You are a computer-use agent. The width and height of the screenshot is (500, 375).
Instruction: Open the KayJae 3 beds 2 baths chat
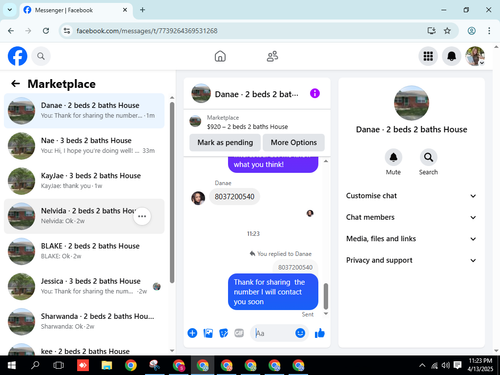tap(84, 181)
